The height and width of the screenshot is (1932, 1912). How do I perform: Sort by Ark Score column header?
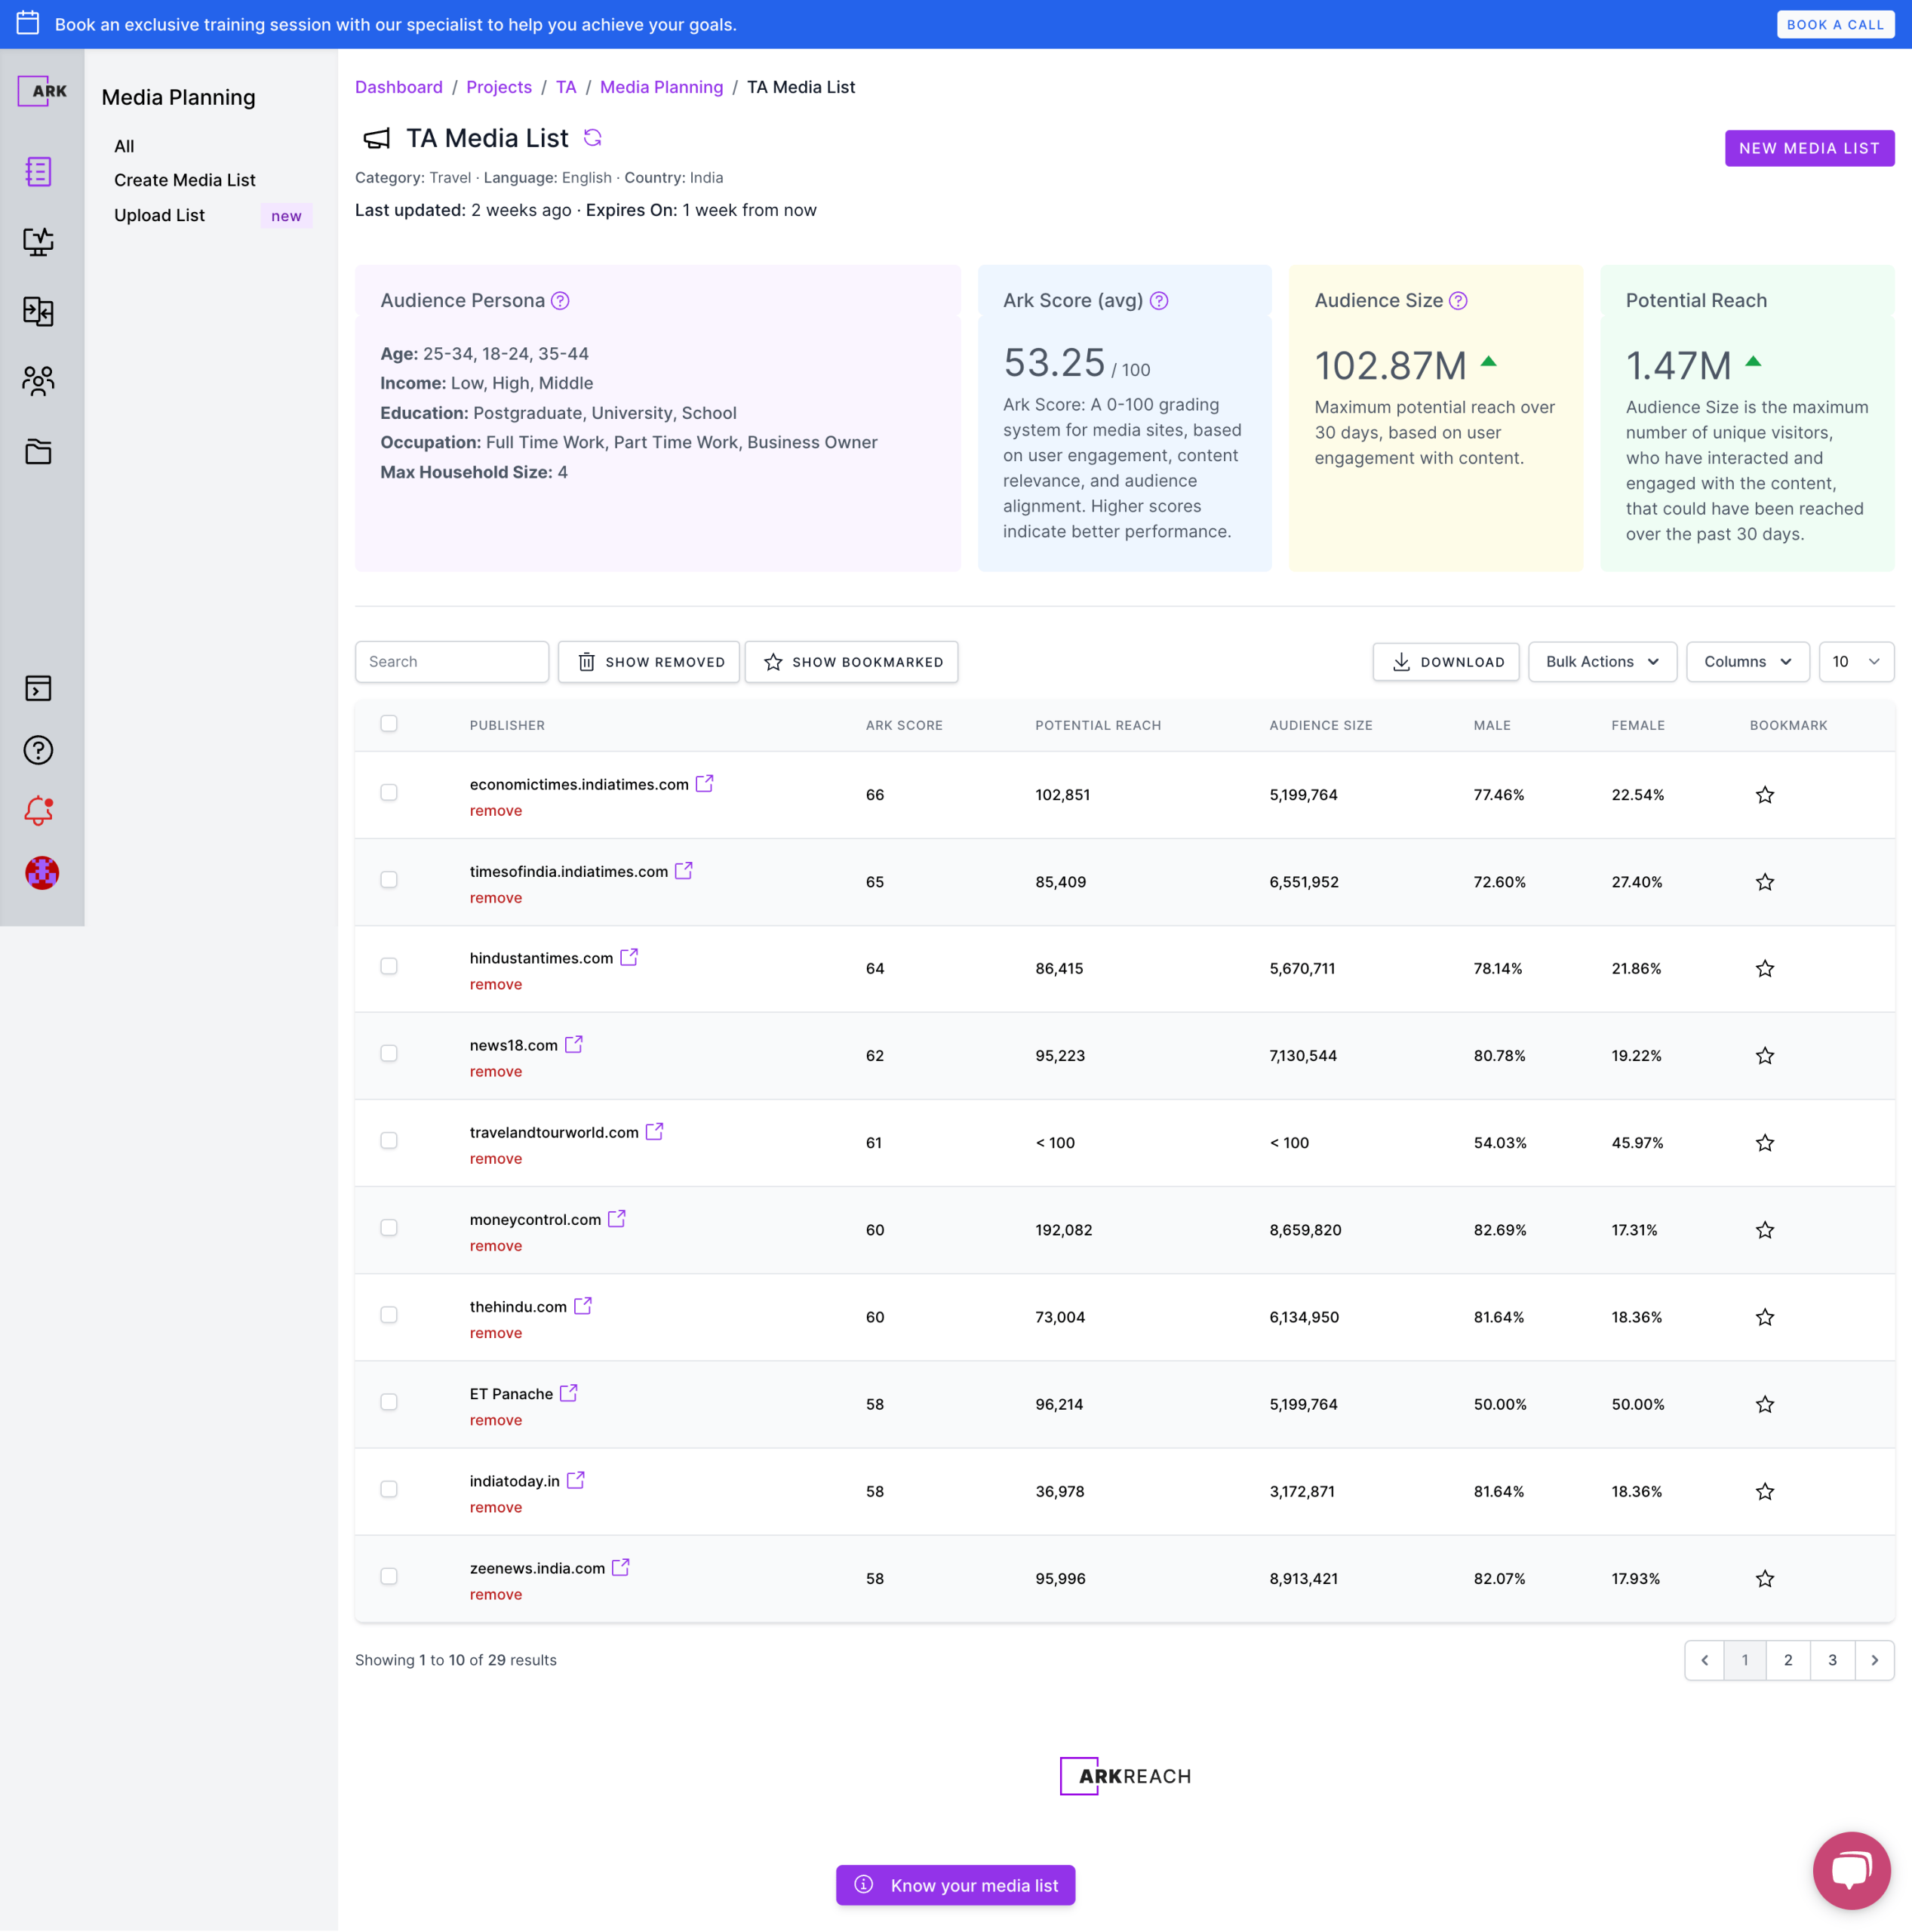(x=904, y=725)
